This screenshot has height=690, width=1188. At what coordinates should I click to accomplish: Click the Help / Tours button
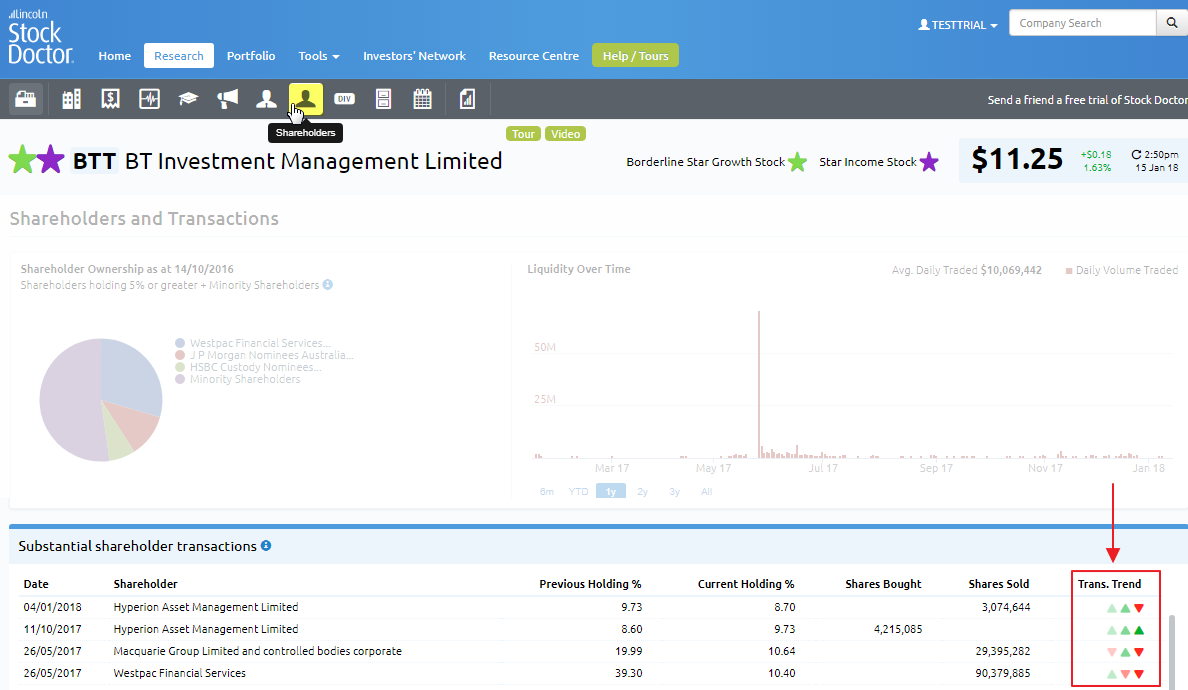coord(635,56)
